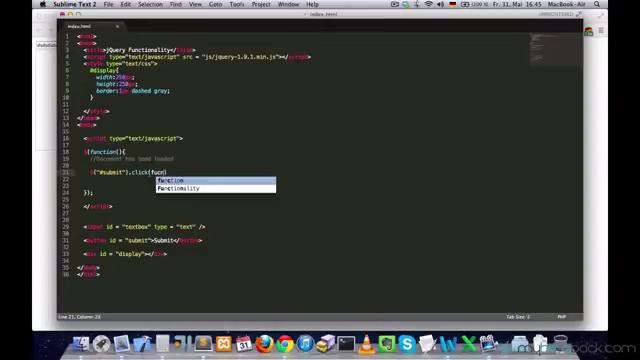Screen dimensions: 640x360
Task: Open Launchpad rocket icon in Dock
Action: [x=101, y=344]
